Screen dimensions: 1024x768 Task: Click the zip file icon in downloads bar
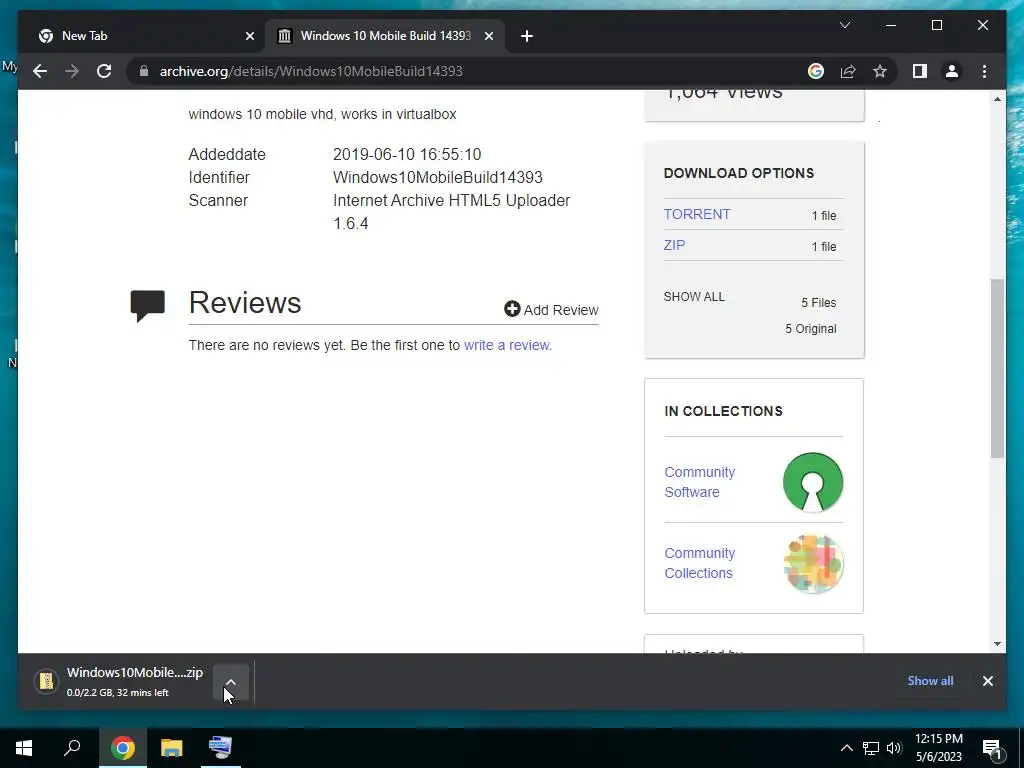pyautogui.click(x=46, y=681)
